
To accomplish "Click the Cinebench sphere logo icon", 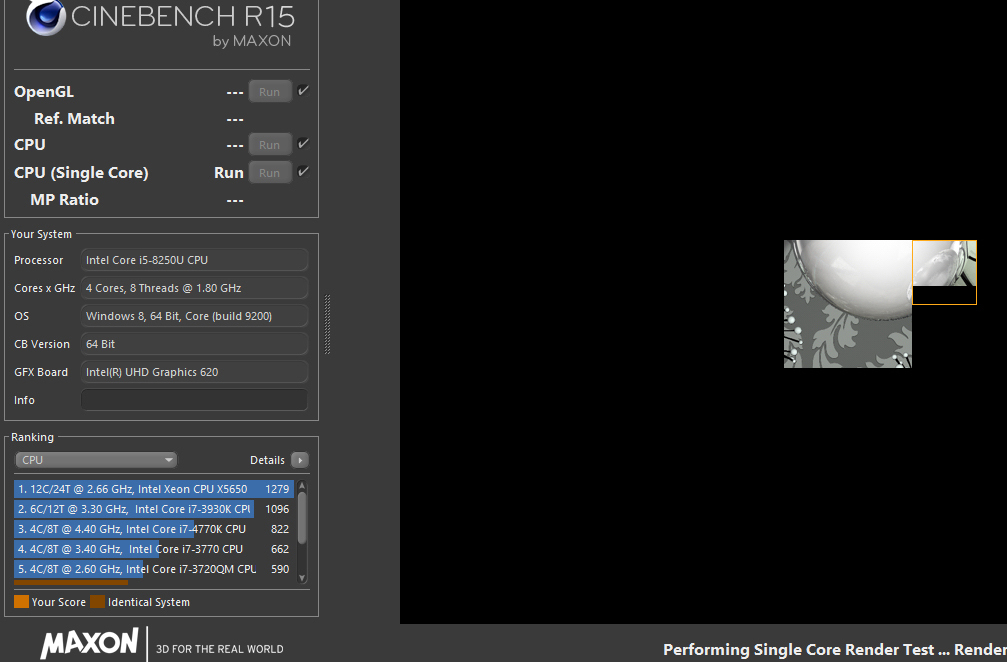I will click(46, 17).
